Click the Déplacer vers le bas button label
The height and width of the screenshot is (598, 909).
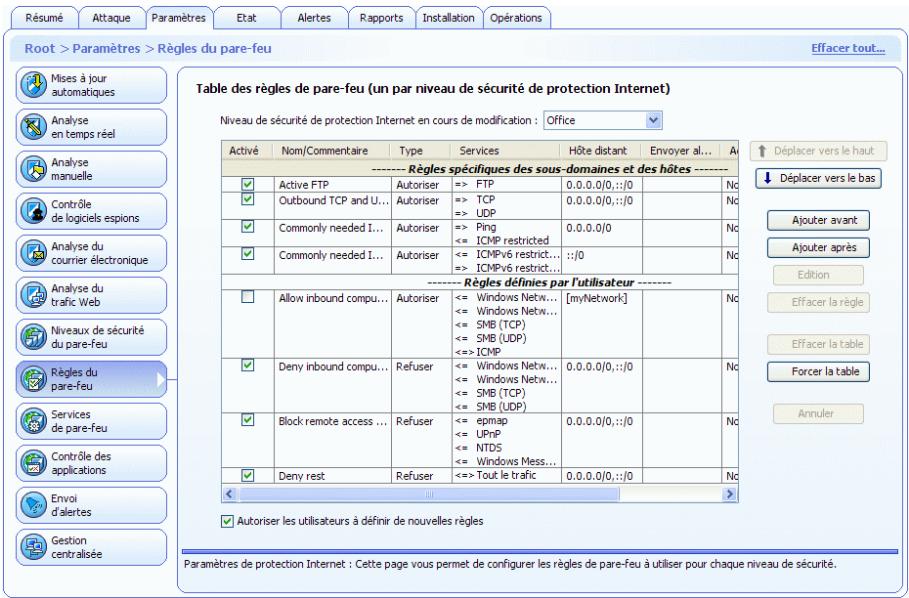pyautogui.click(x=827, y=178)
